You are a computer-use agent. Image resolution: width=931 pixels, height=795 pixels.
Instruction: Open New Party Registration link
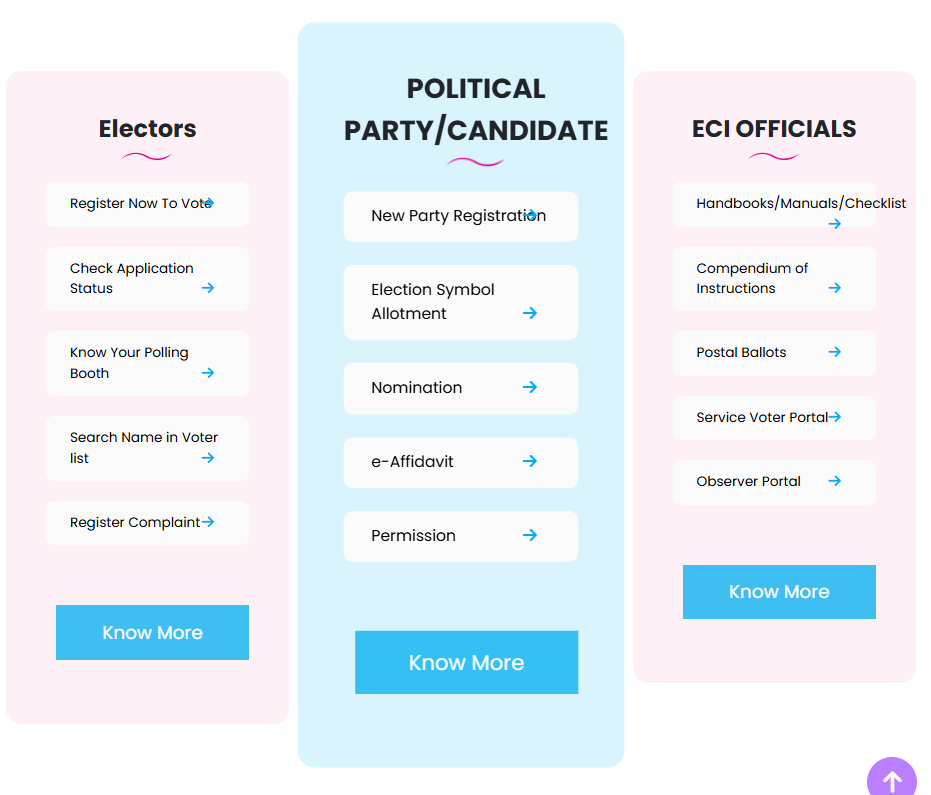click(x=456, y=216)
